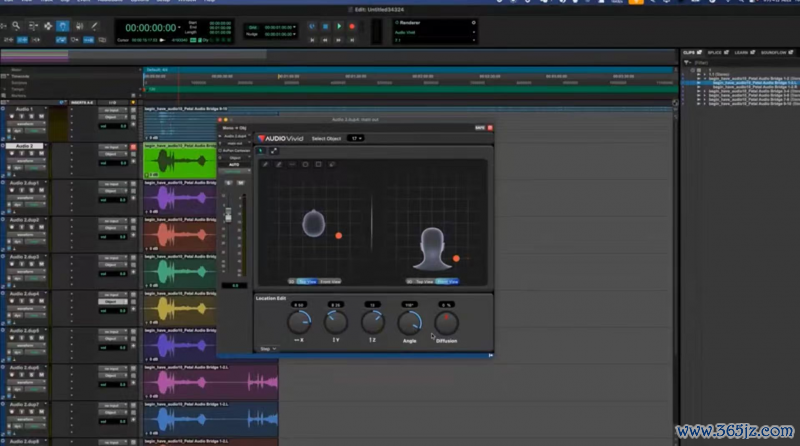This screenshot has width=800, height=446.
Task: Select the highlighted Grabber hand tool
Action: point(64,26)
